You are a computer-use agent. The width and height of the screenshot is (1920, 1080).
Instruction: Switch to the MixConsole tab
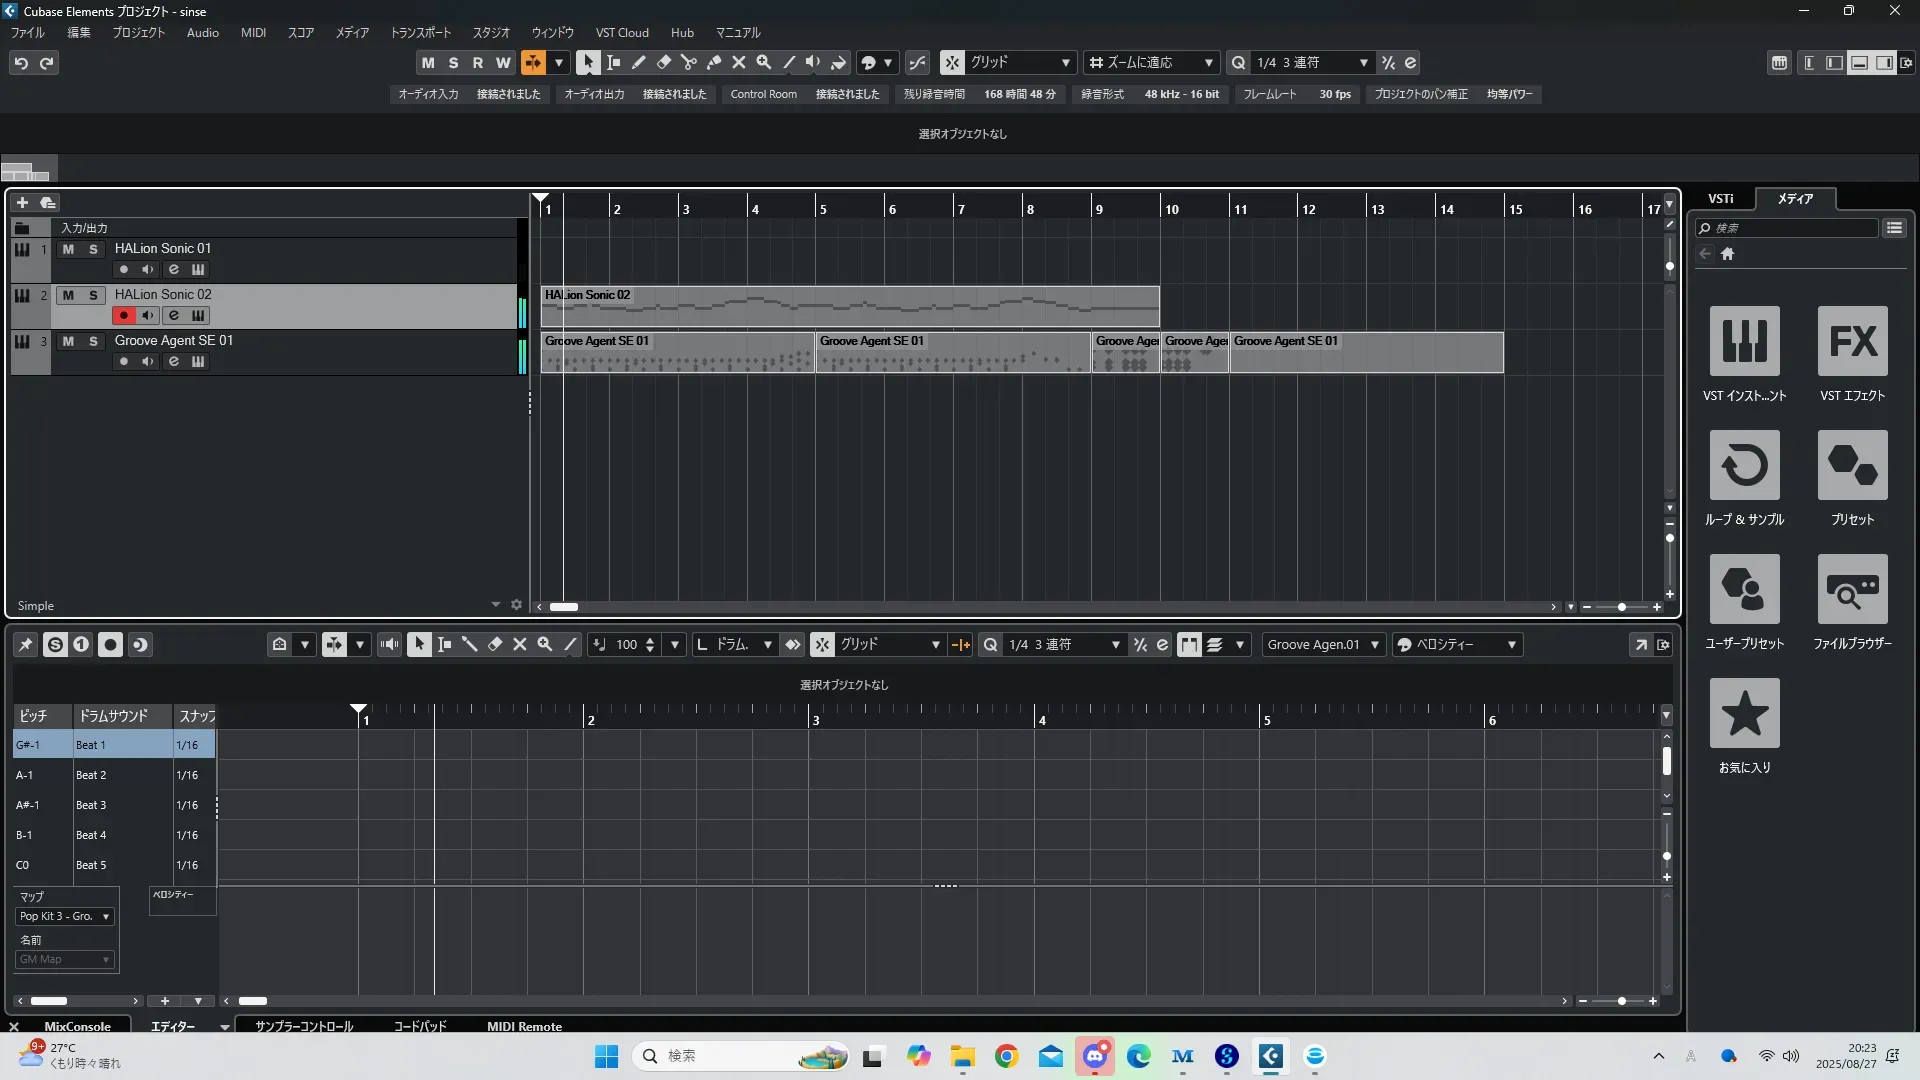pyautogui.click(x=77, y=1027)
